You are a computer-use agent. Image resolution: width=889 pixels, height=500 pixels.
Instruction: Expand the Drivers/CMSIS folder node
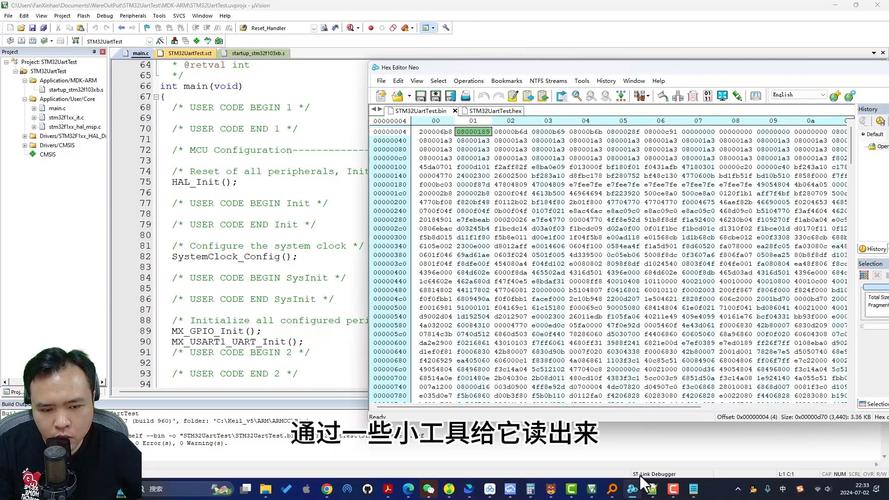click(x=24, y=145)
